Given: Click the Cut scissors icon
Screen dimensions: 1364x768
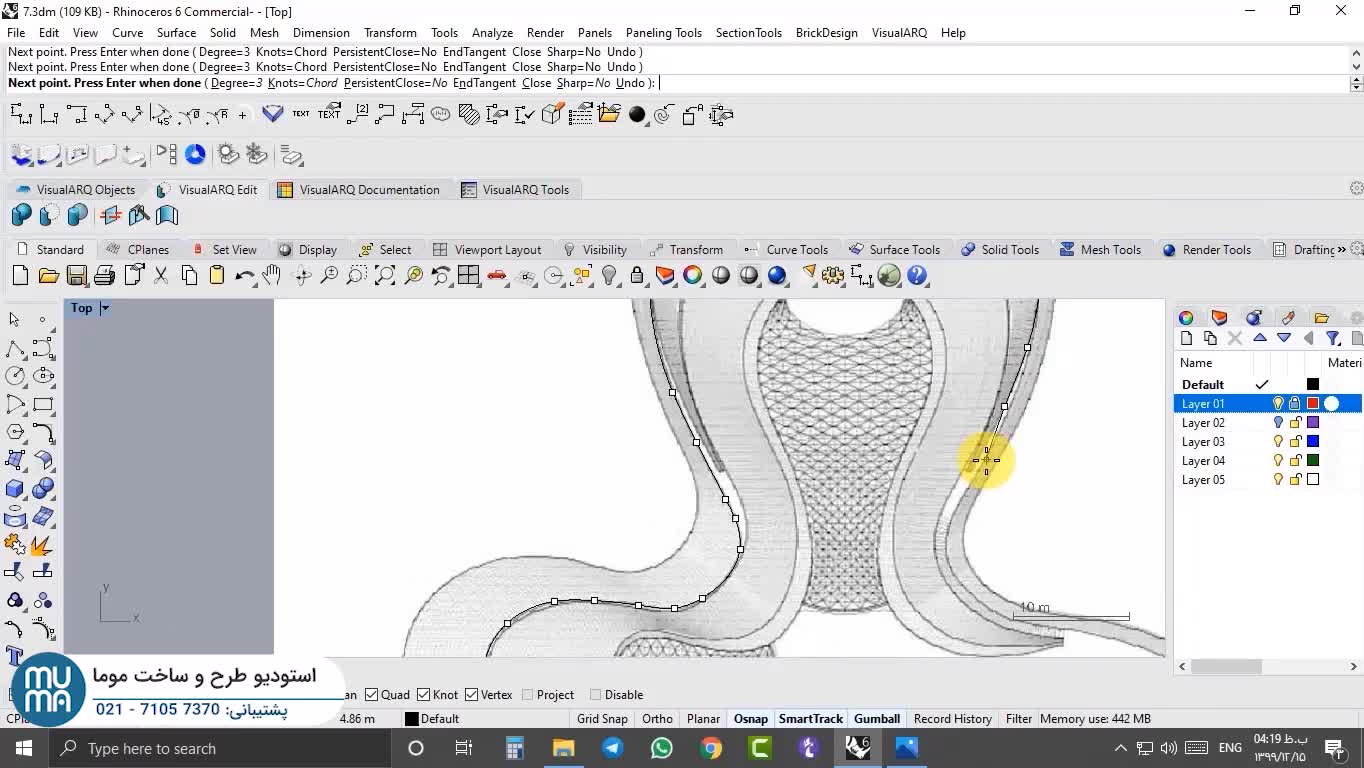Looking at the screenshot, I should (160, 276).
